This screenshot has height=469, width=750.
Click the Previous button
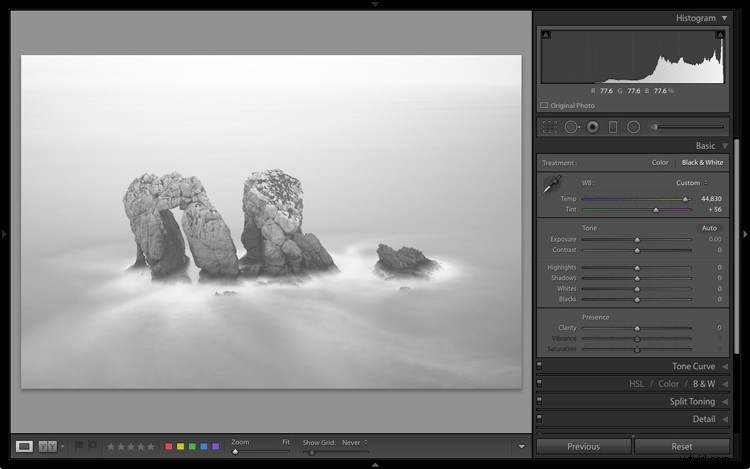584,447
